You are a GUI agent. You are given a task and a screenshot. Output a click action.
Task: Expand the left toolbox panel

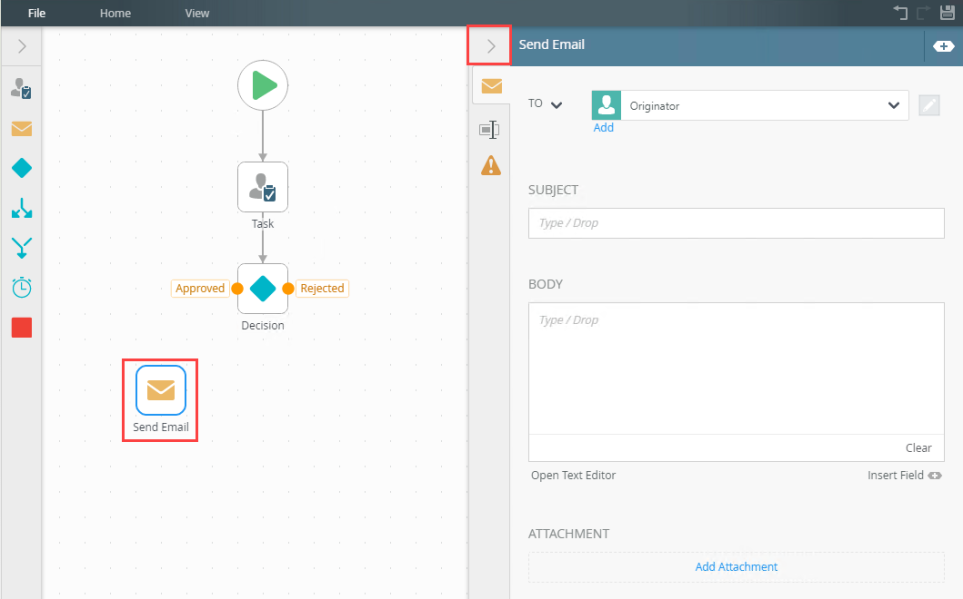click(21, 46)
